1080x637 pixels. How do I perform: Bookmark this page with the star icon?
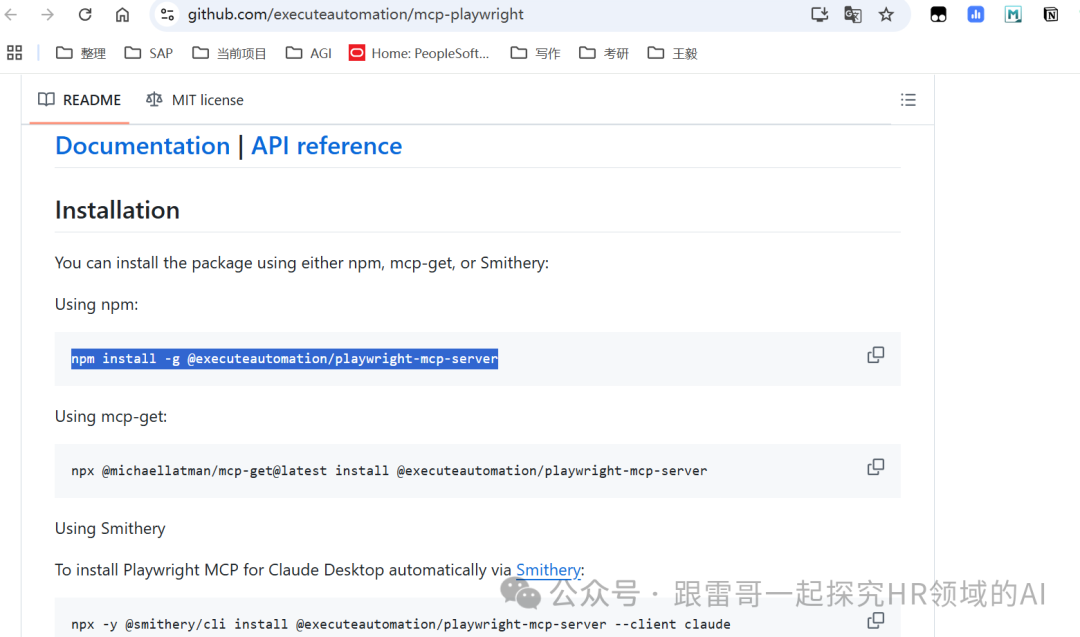click(886, 14)
